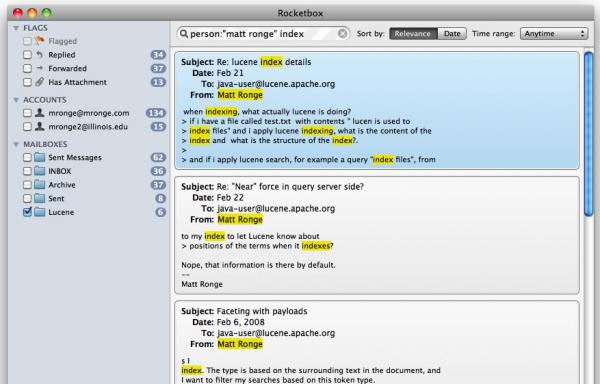The width and height of the screenshot is (600, 384).
Task: Open the 'Faceting with payloads' message
Action: (x=377, y=343)
